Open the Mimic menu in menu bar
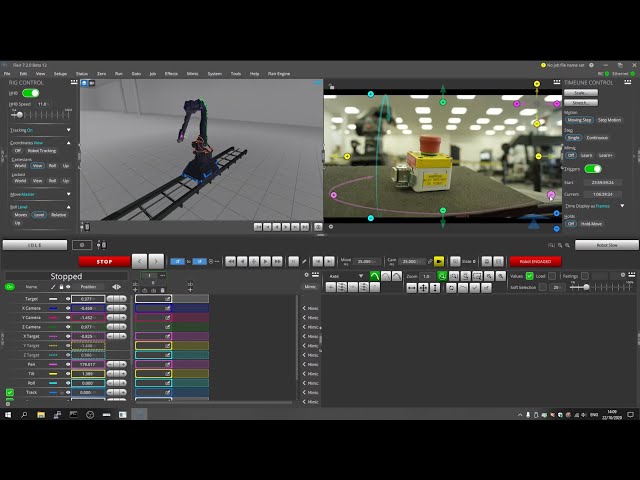 click(193, 74)
